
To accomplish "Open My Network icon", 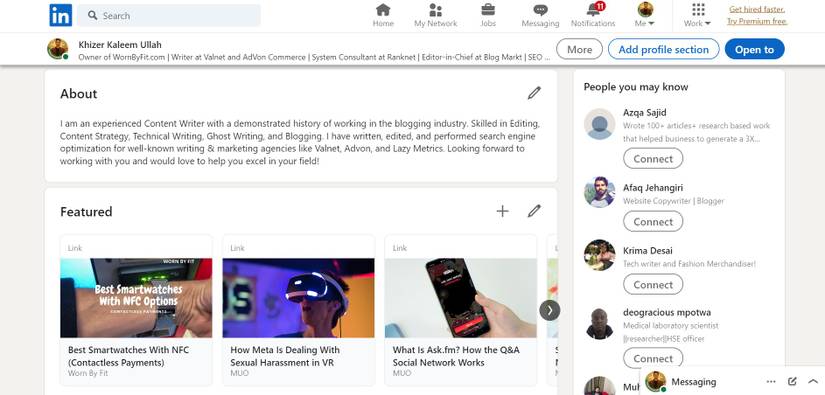I will (435, 15).
